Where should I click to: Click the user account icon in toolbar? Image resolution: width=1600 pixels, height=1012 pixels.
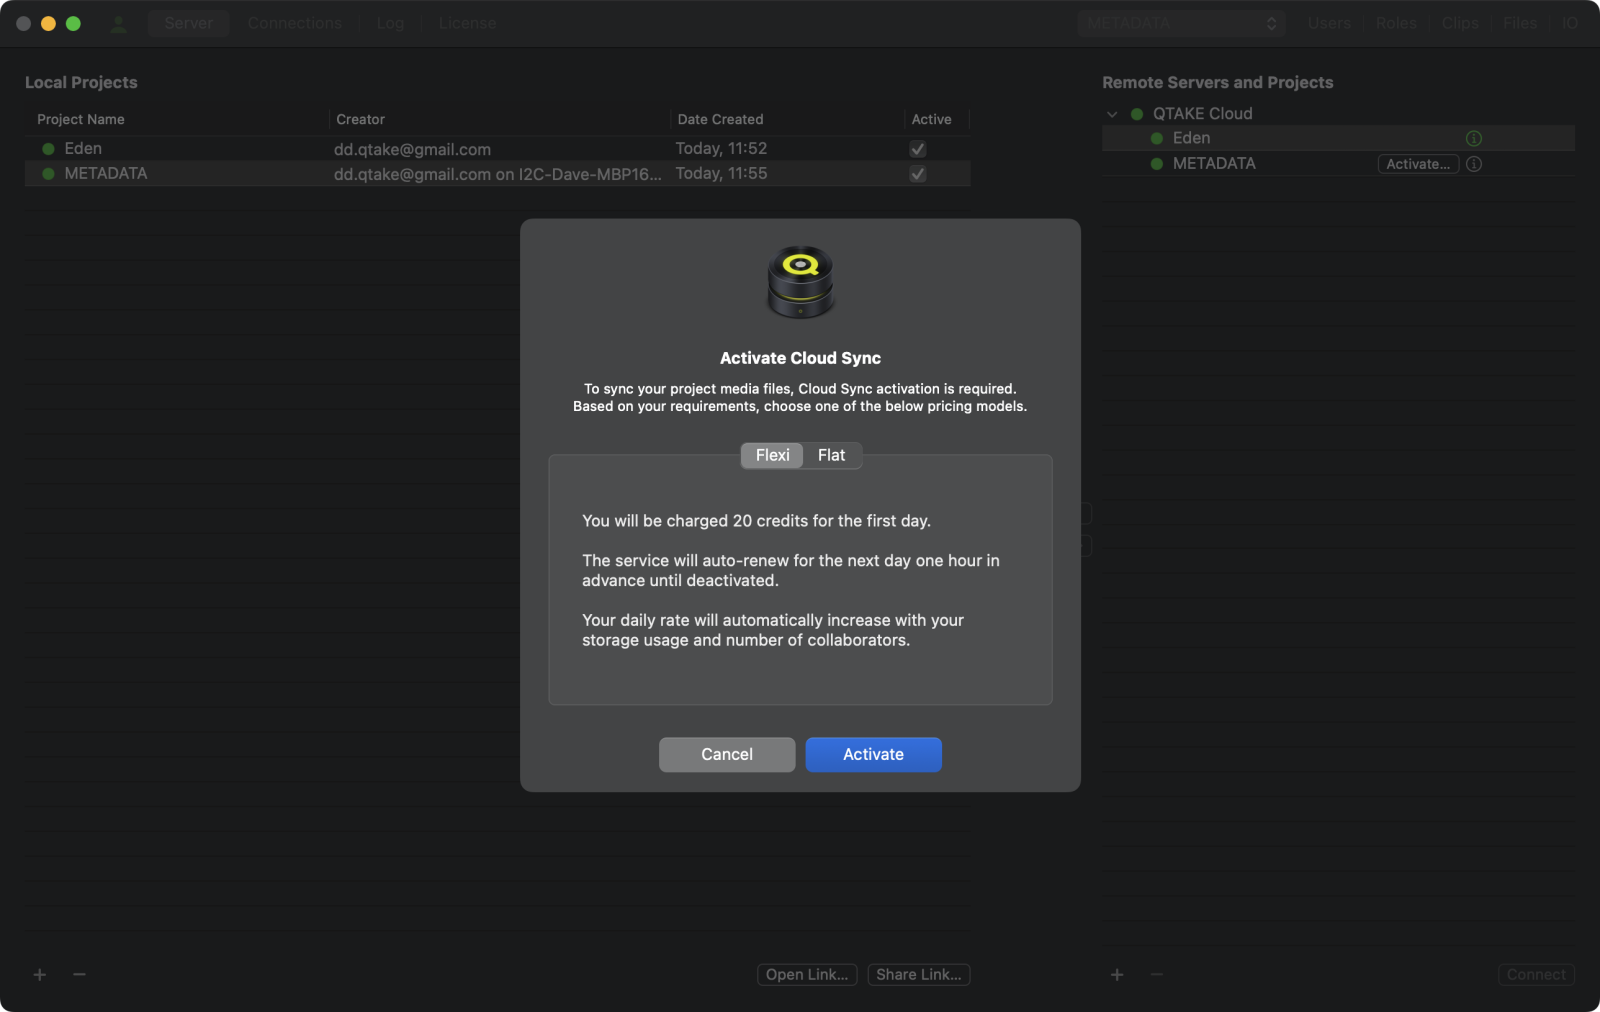[x=119, y=23]
